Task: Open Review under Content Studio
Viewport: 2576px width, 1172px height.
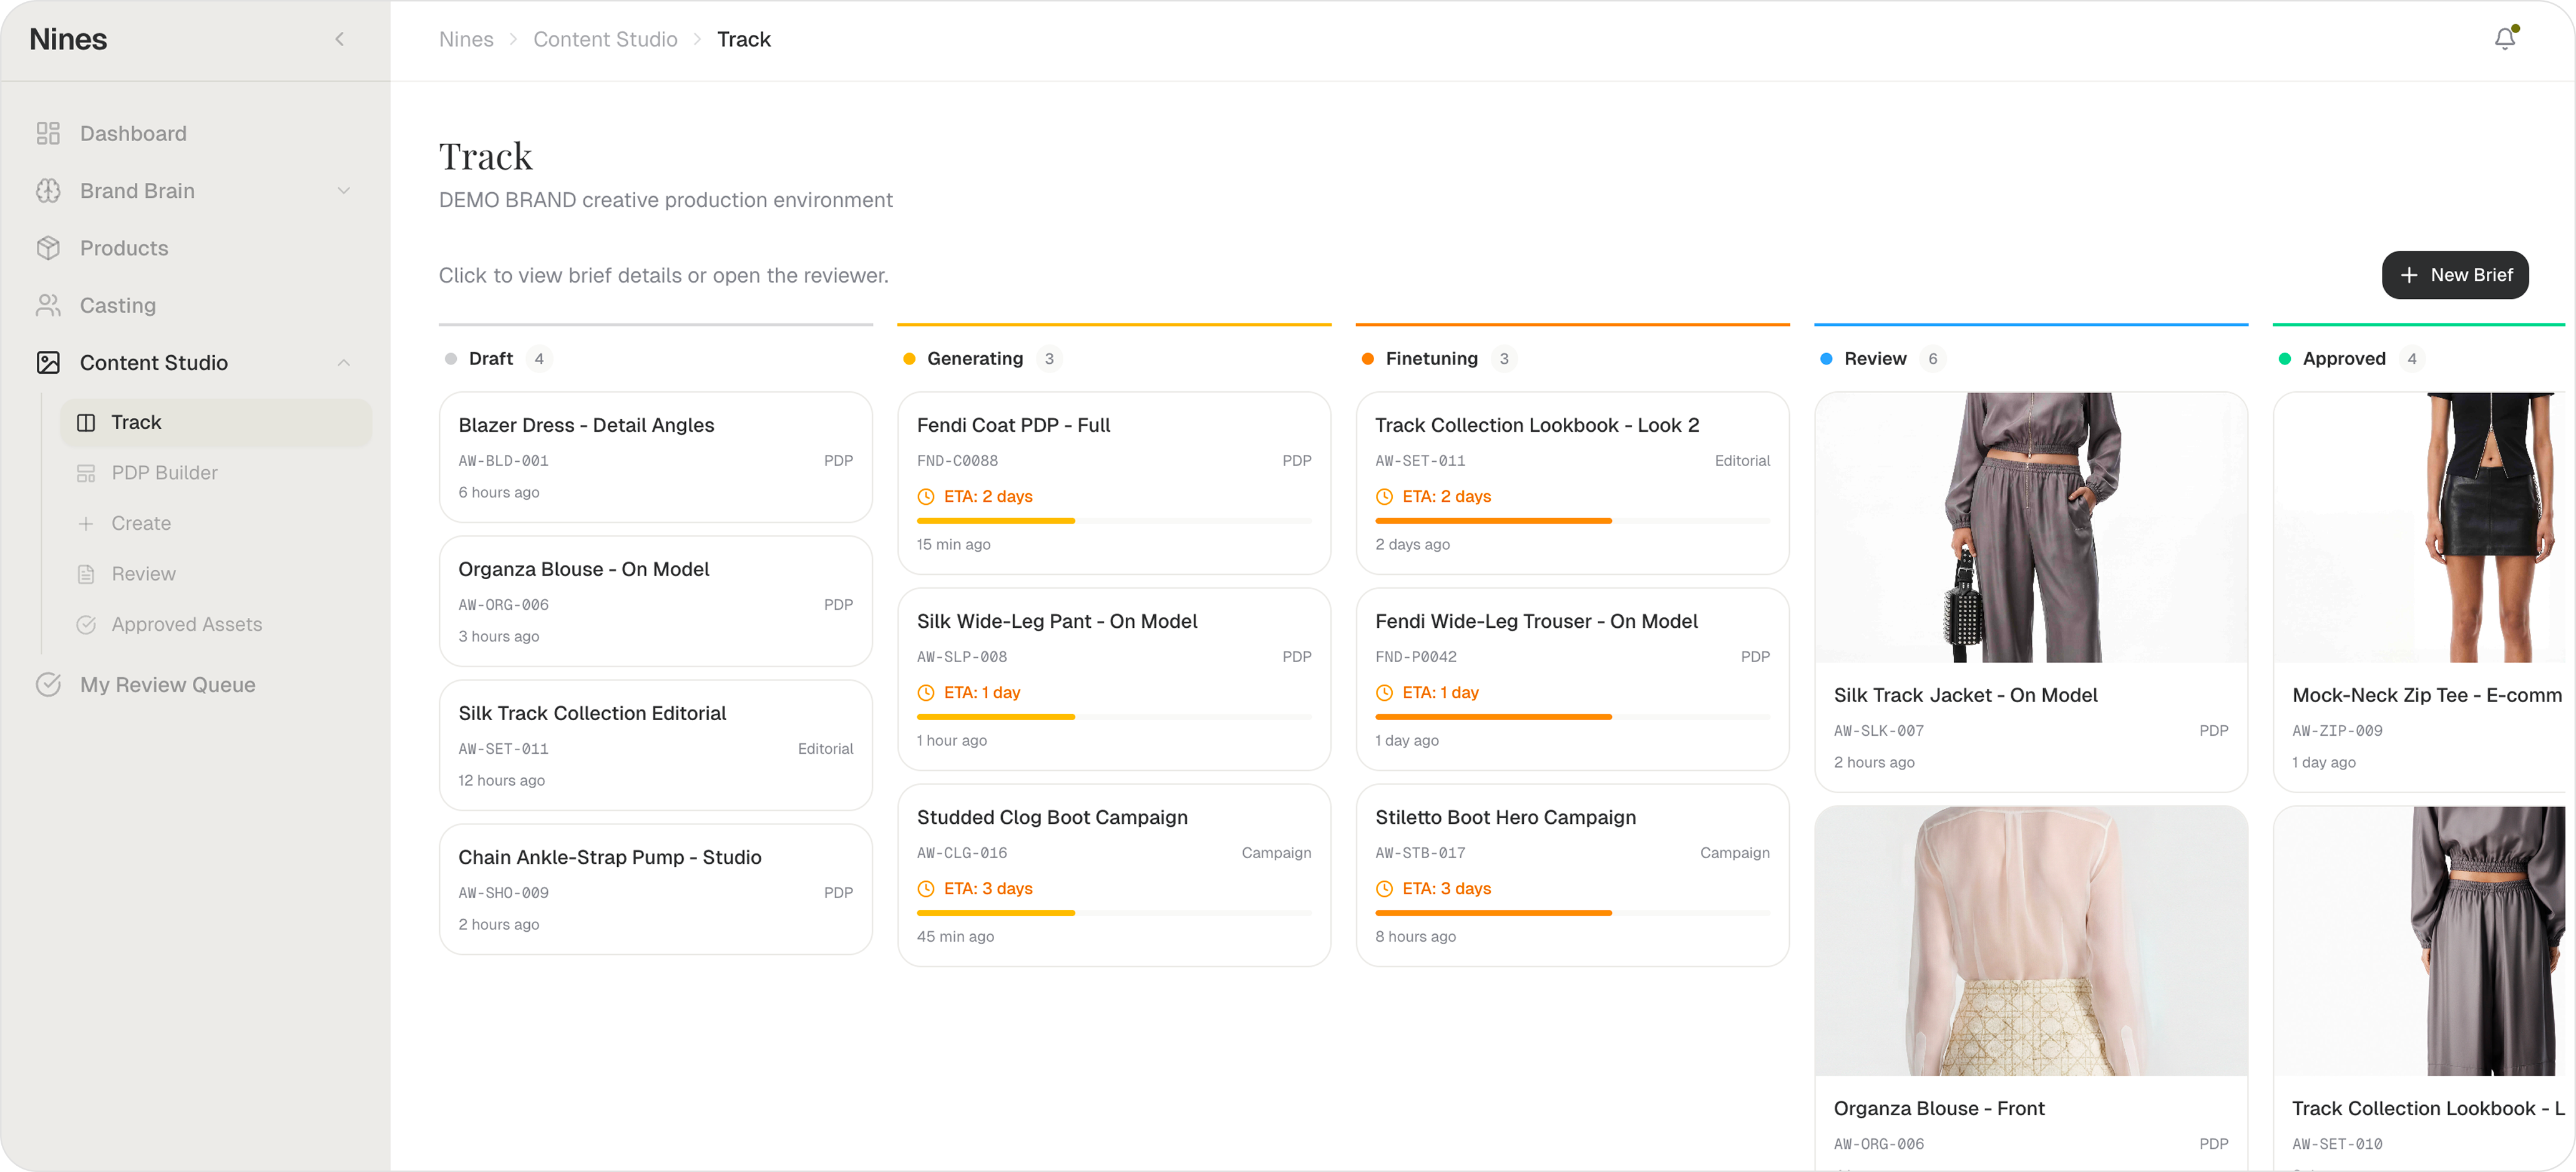Action: click(x=143, y=574)
